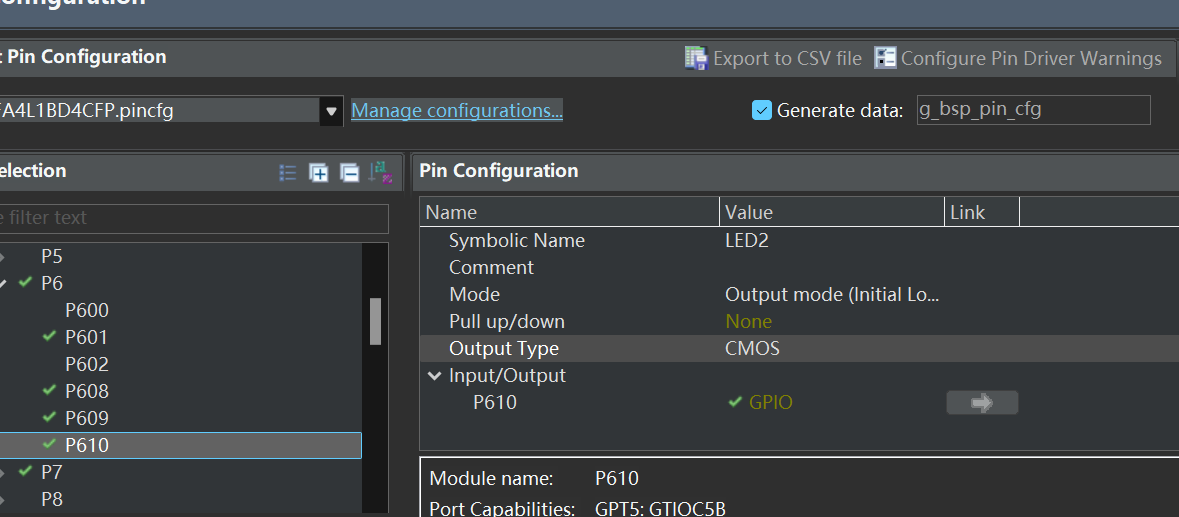This screenshot has width=1179, height=517.
Task: Click the empty Comment value cell
Action: tap(832, 268)
